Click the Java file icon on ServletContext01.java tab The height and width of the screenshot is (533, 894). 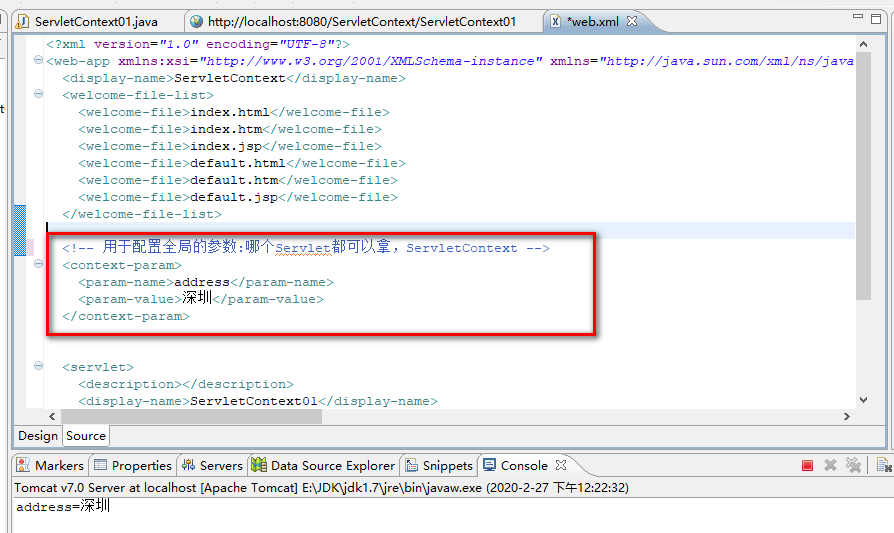pos(23,22)
